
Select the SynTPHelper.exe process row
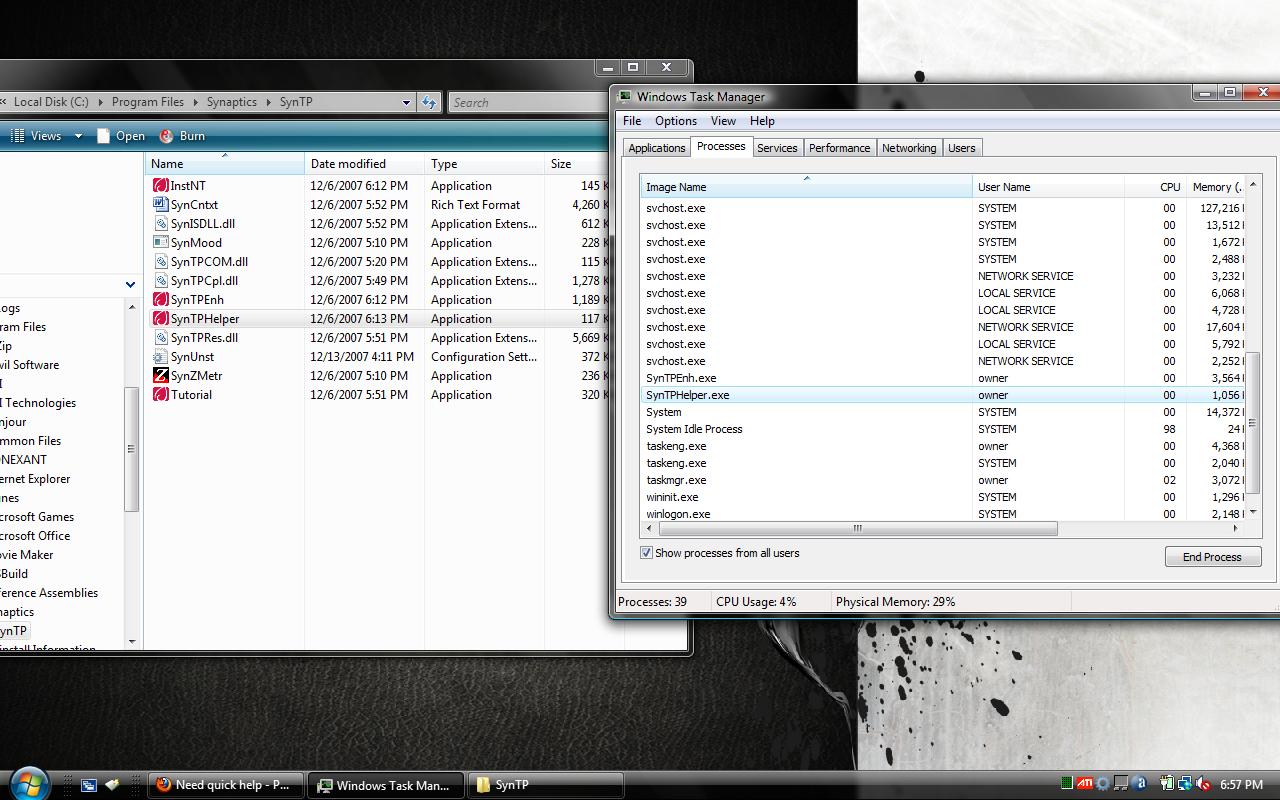(x=943, y=395)
